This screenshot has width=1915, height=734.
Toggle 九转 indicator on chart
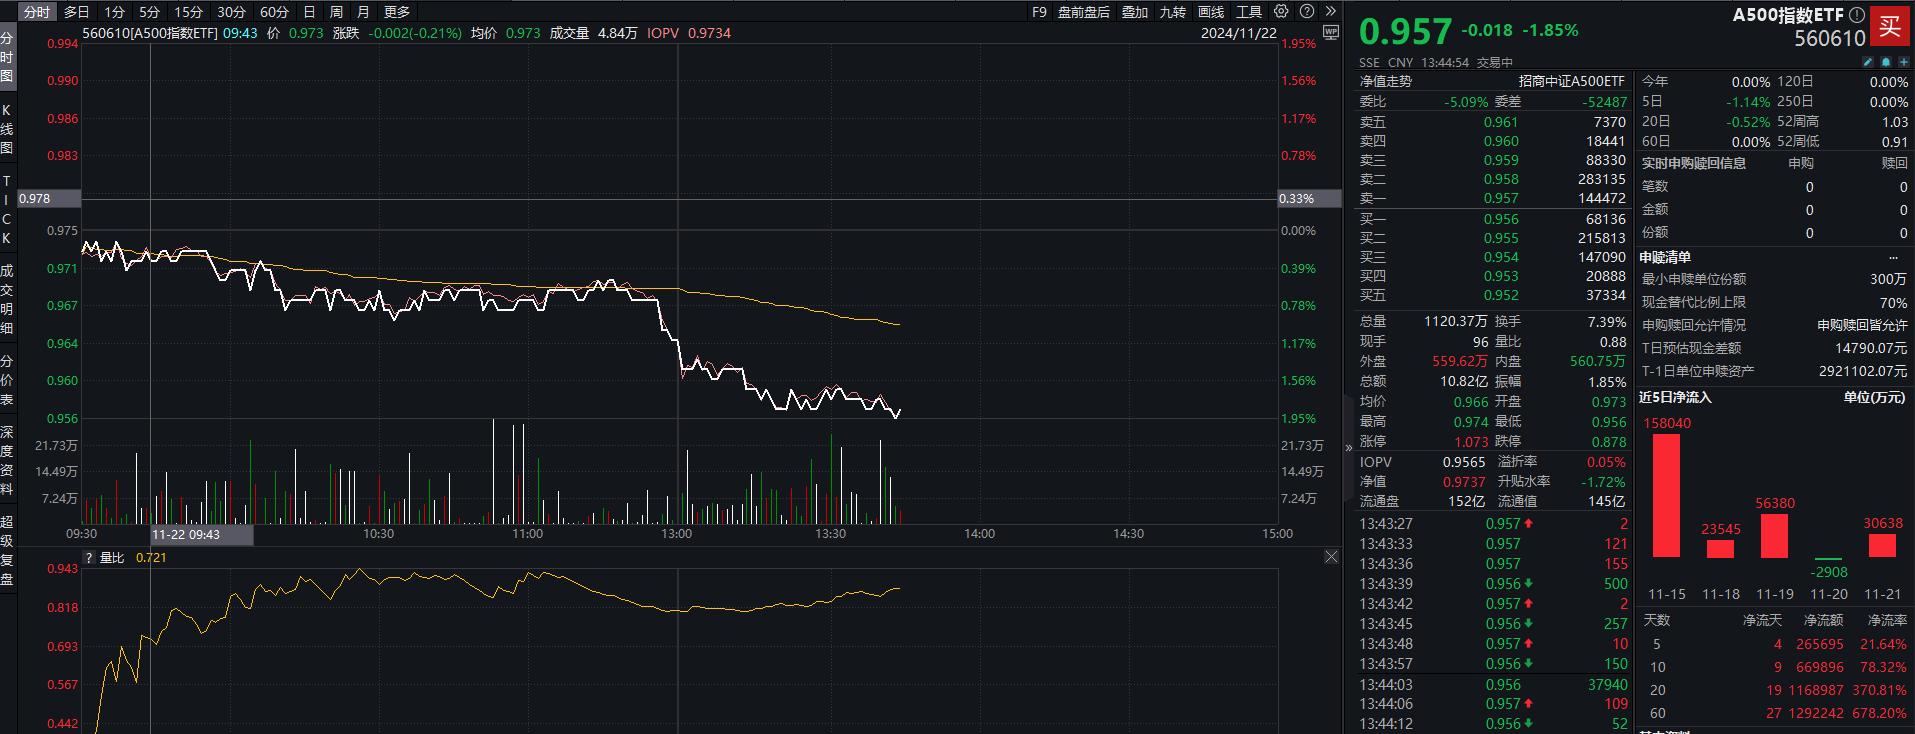click(x=1172, y=12)
